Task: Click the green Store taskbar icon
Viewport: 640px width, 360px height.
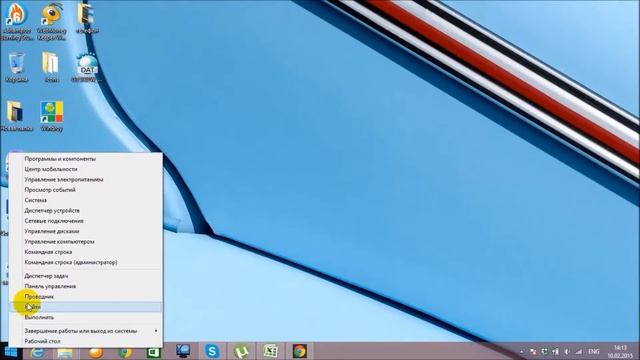Action: coord(154,352)
